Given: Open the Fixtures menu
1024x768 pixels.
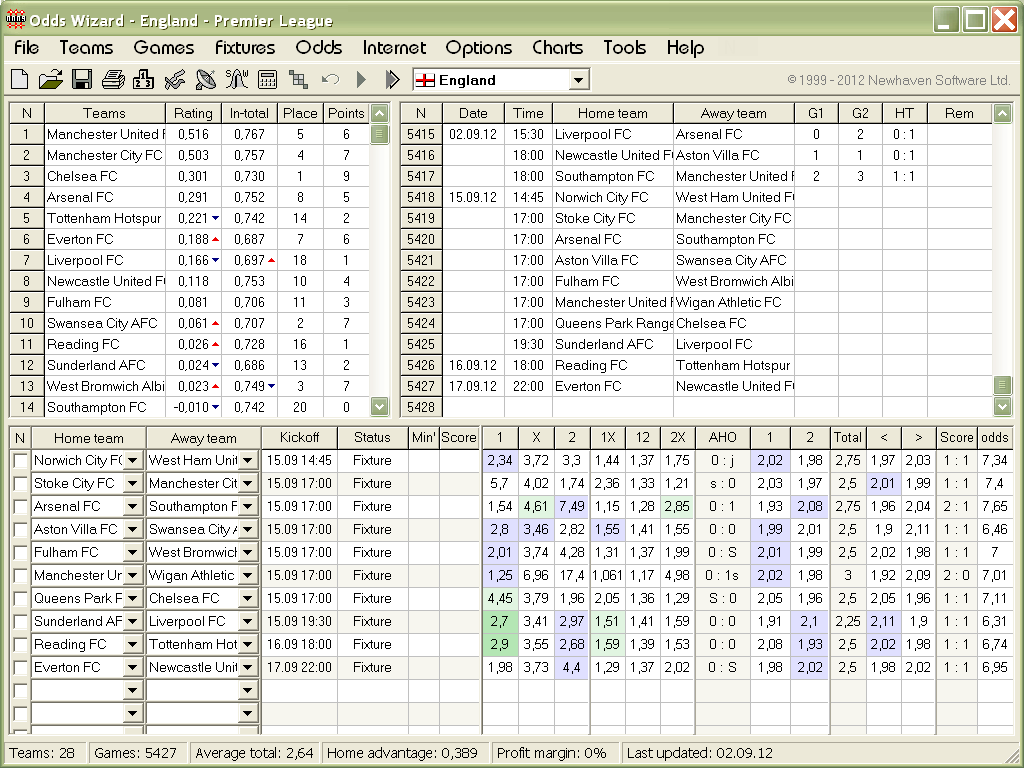Looking at the screenshot, I should click(x=245, y=48).
